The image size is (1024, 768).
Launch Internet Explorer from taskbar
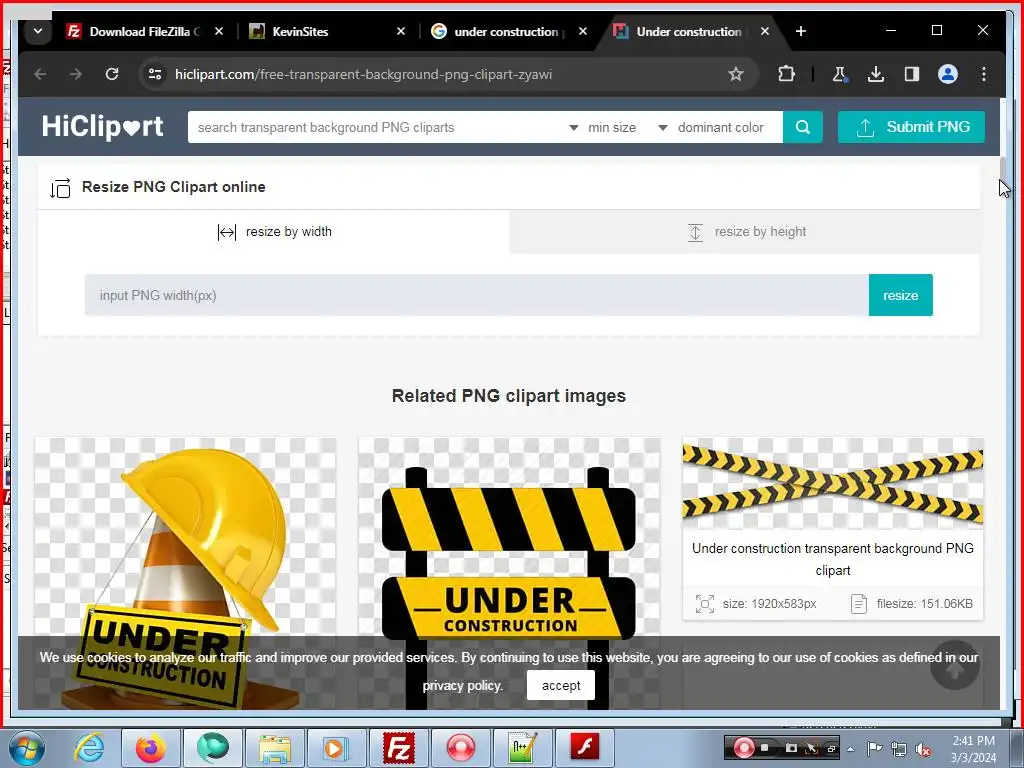pyautogui.click(x=89, y=747)
